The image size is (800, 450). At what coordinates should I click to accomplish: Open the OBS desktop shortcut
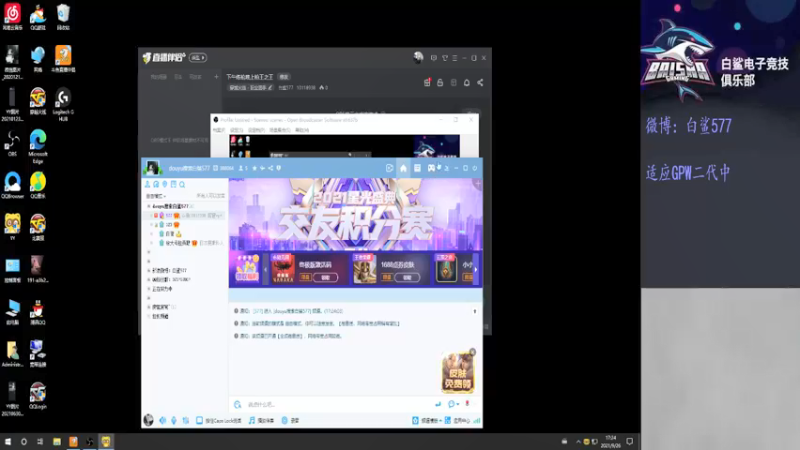pyautogui.click(x=12, y=143)
